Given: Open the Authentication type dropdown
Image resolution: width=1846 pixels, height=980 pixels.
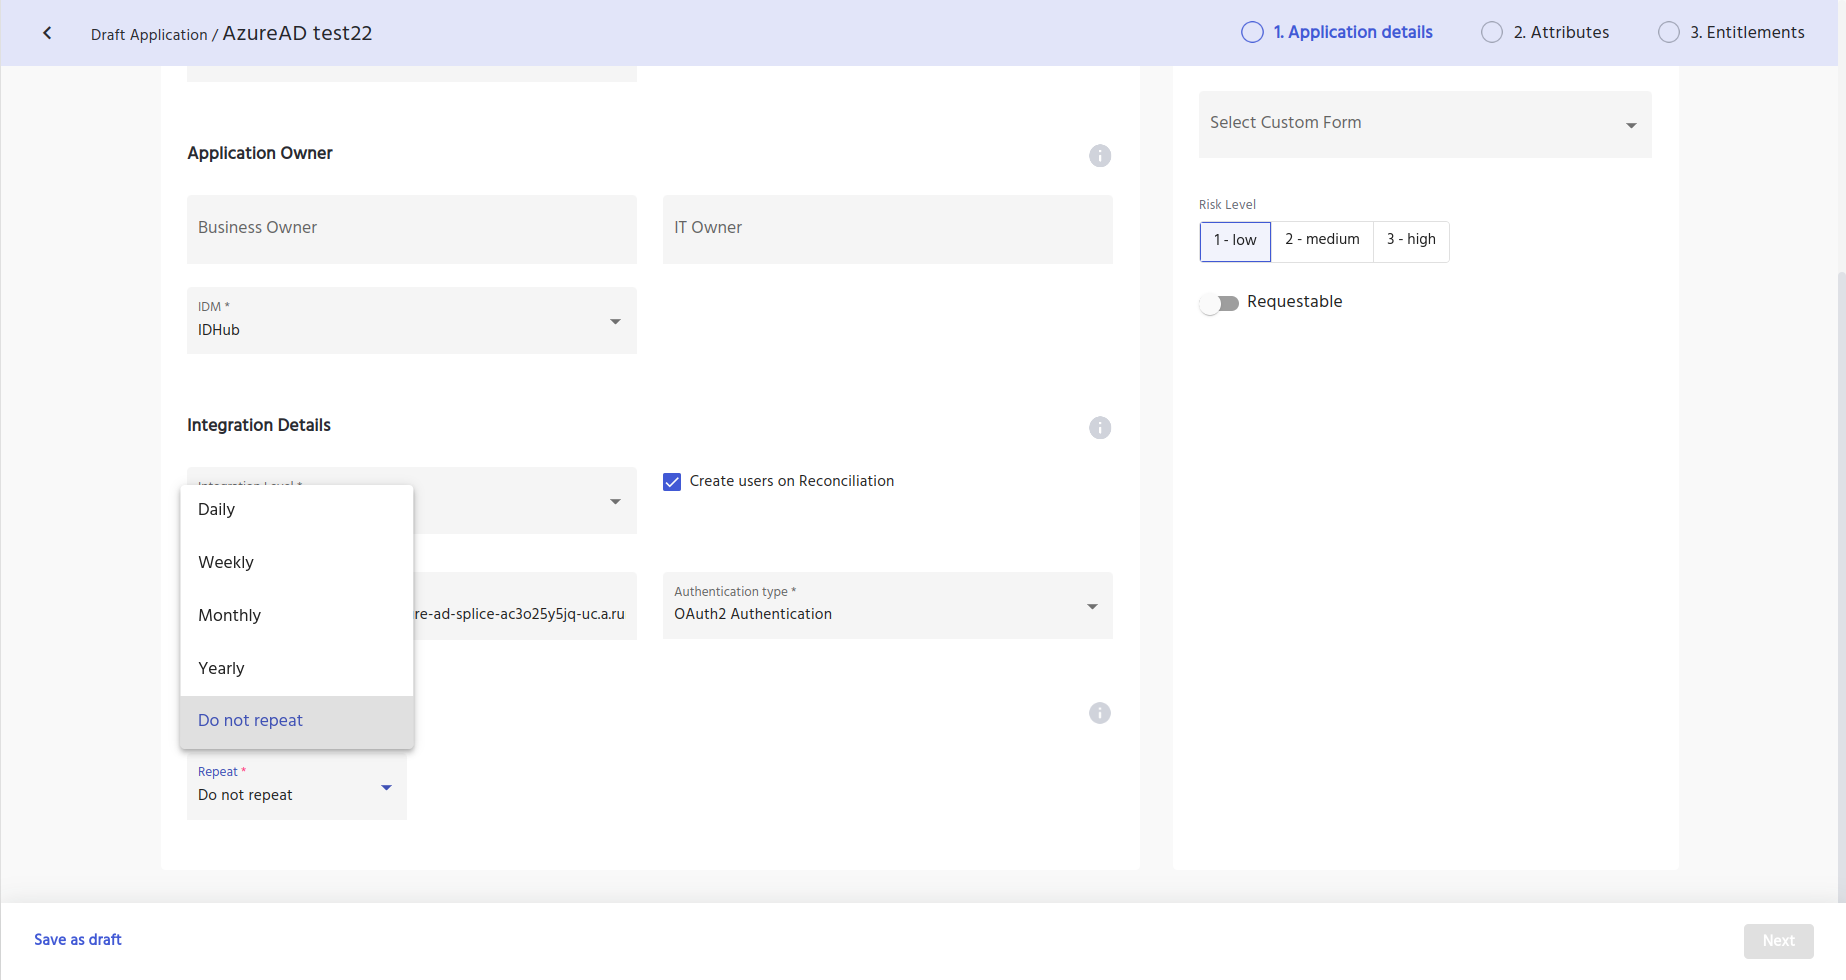Looking at the screenshot, I should point(887,606).
